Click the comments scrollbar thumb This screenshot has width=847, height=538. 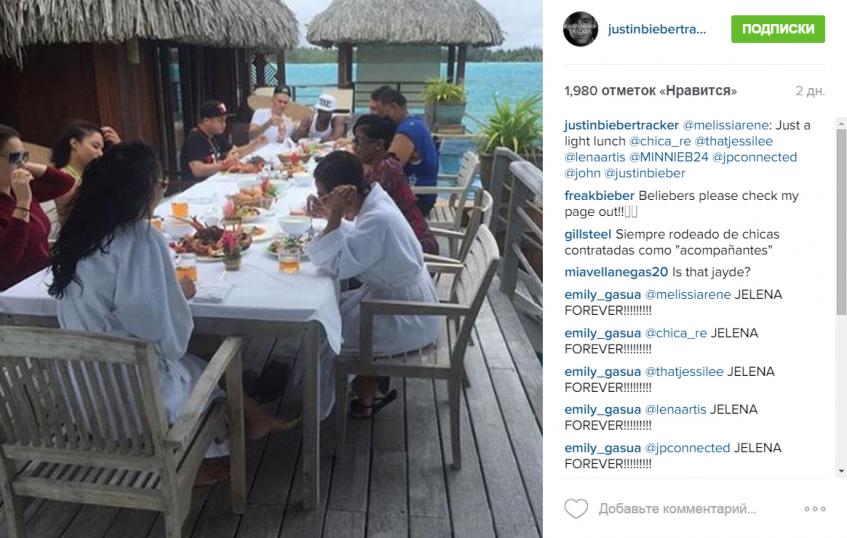[841, 221]
